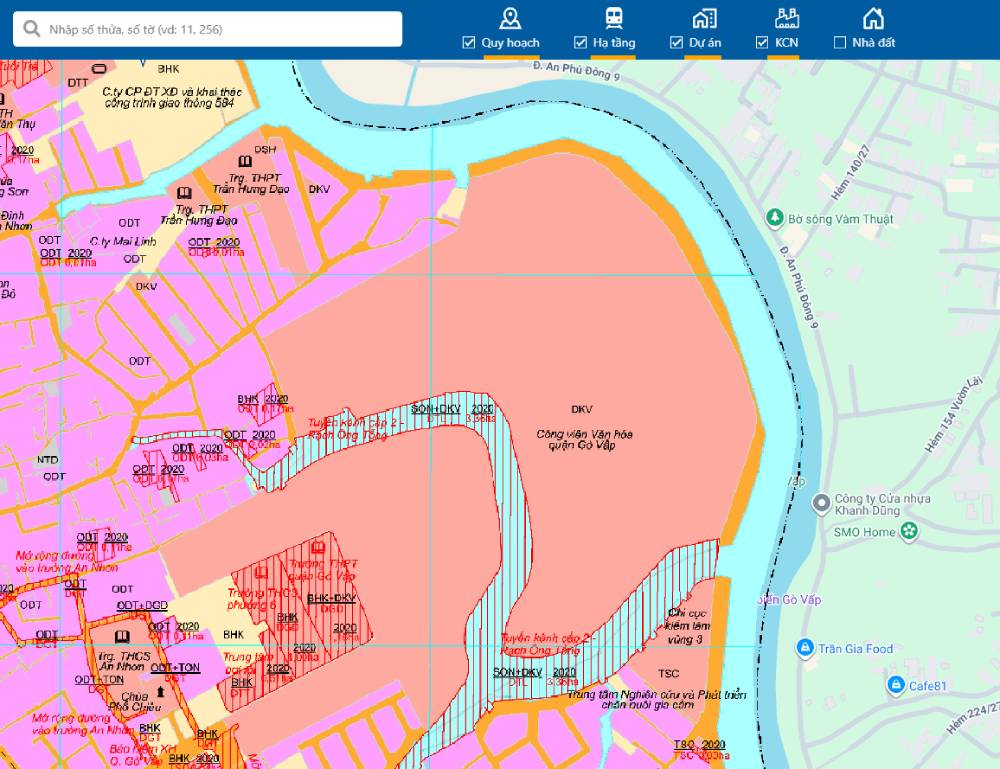Click the Cafe81 marker icon
Screen dimensions: 1000x769
[x=895, y=684]
